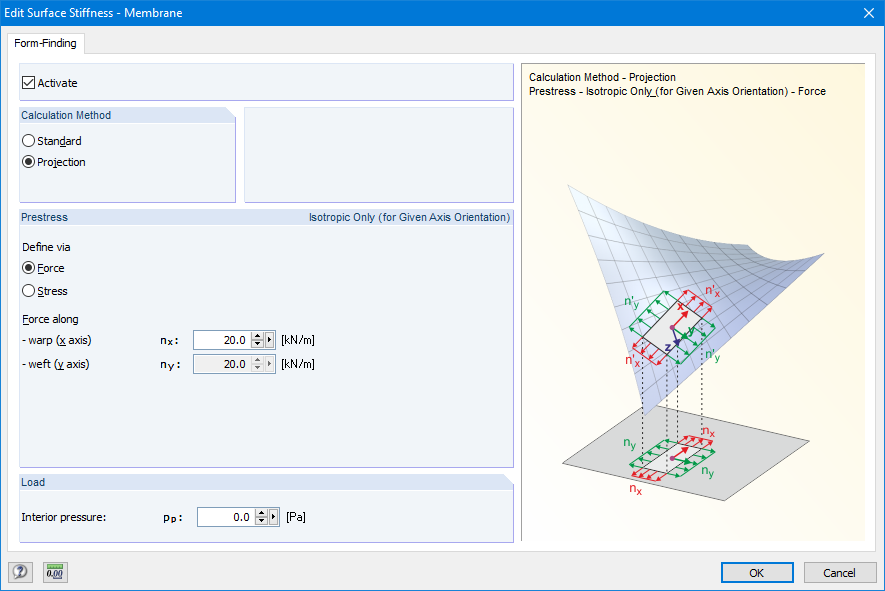
Task: Select the Standard calculation method
Action: tap(30, 140)
